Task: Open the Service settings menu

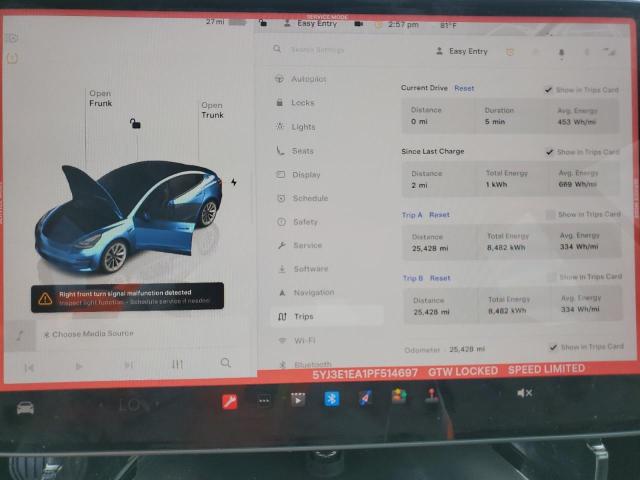Action: [300, 245]
